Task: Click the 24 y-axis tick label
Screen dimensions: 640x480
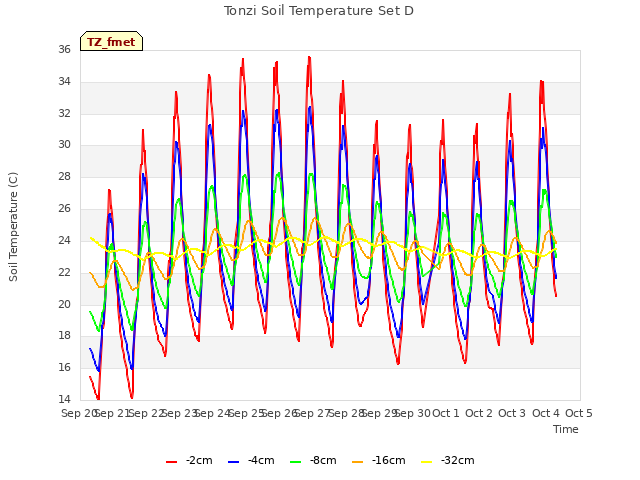Action: pos(64,240)
